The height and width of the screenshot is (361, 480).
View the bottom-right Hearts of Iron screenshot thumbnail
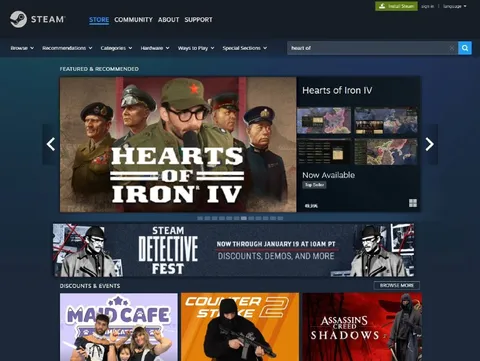click(x=386, y=152)
